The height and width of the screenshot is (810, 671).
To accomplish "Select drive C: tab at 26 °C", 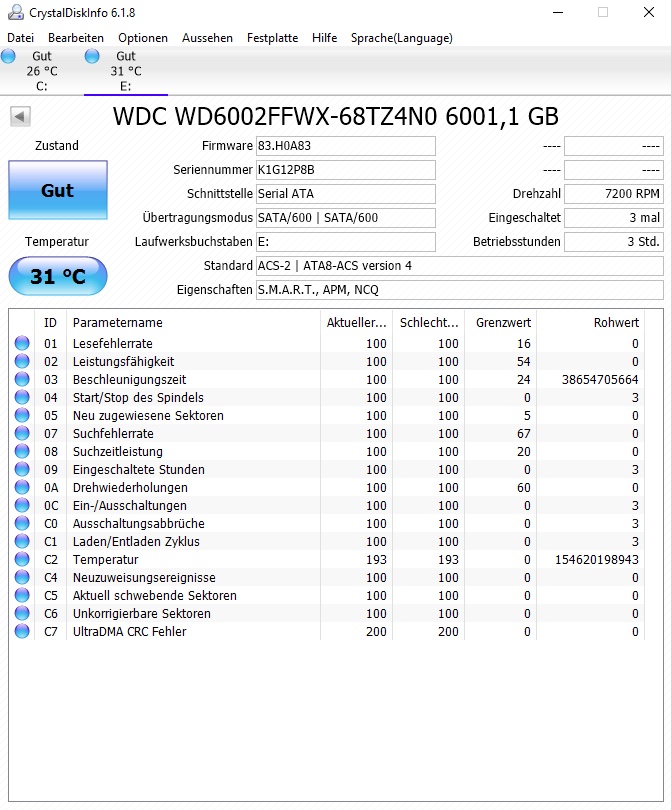I will coord(42,71).
